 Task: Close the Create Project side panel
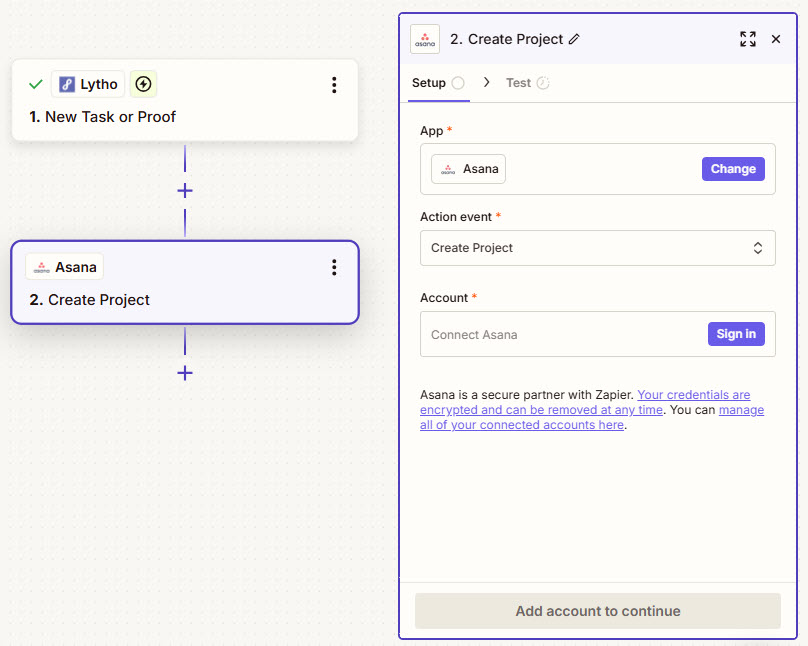coord(776,39)
